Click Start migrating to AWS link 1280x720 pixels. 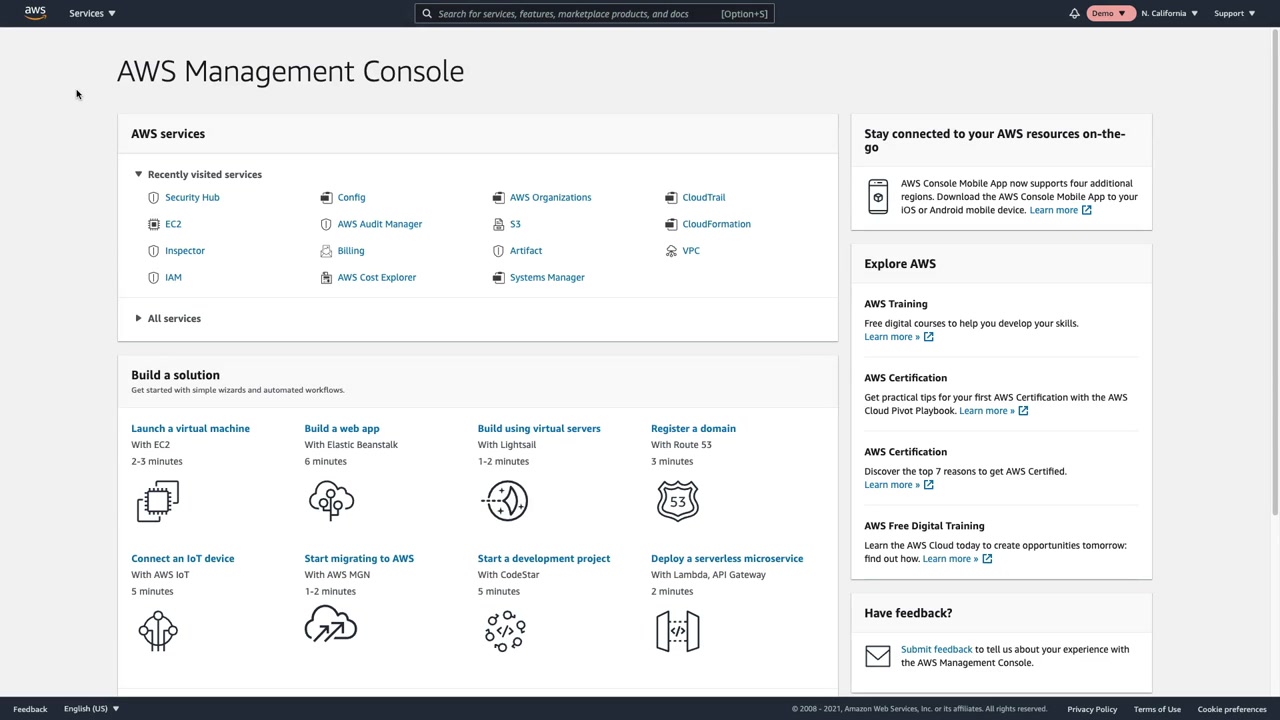(359, 559)
